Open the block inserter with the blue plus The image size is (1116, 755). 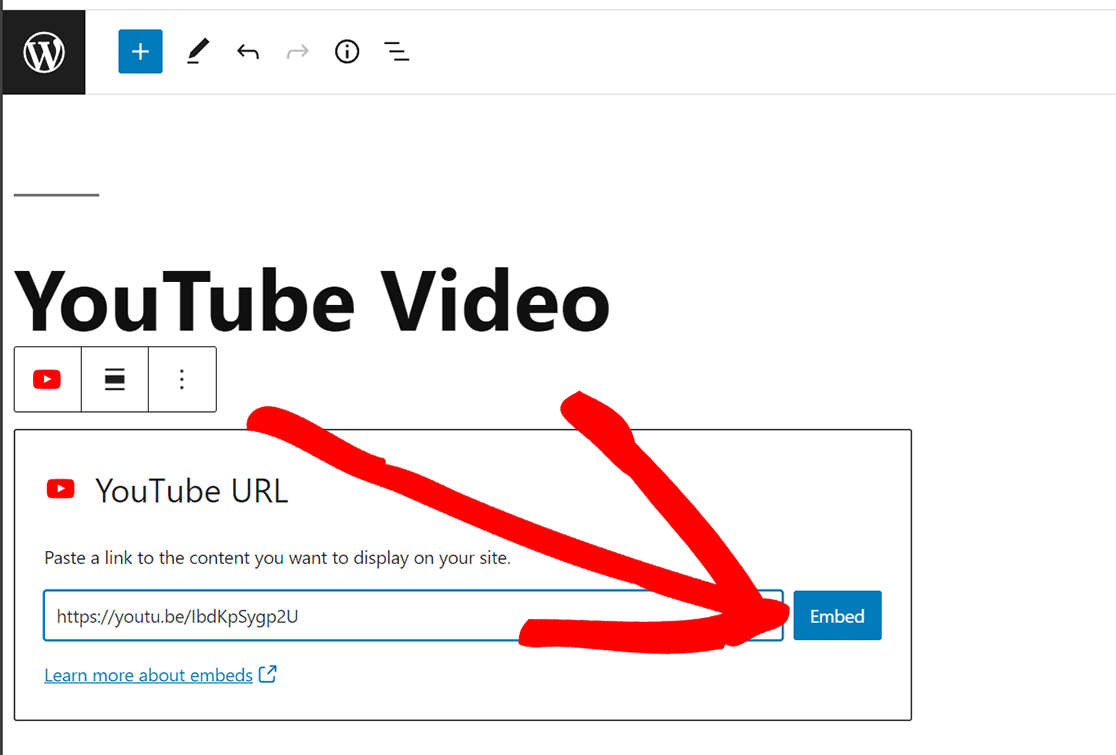pos(140,51)
